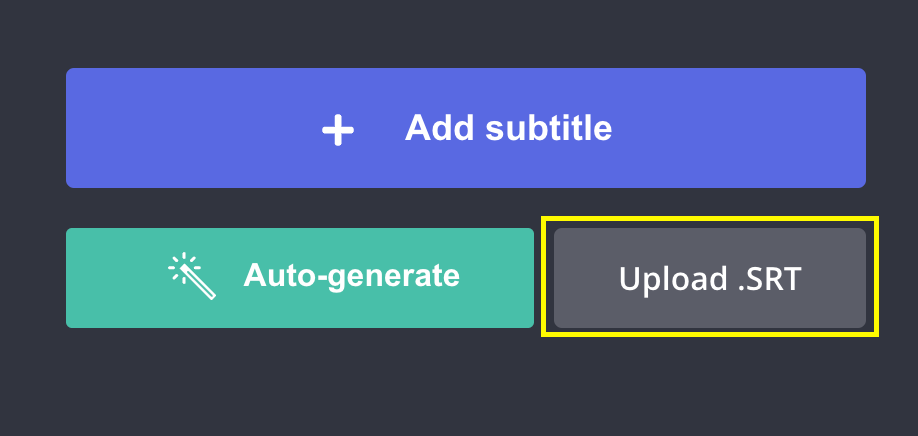Screen dimensions: 918x436
Task: Select the wide blue Add subtitle bar
Action: [x=465, y=128]
